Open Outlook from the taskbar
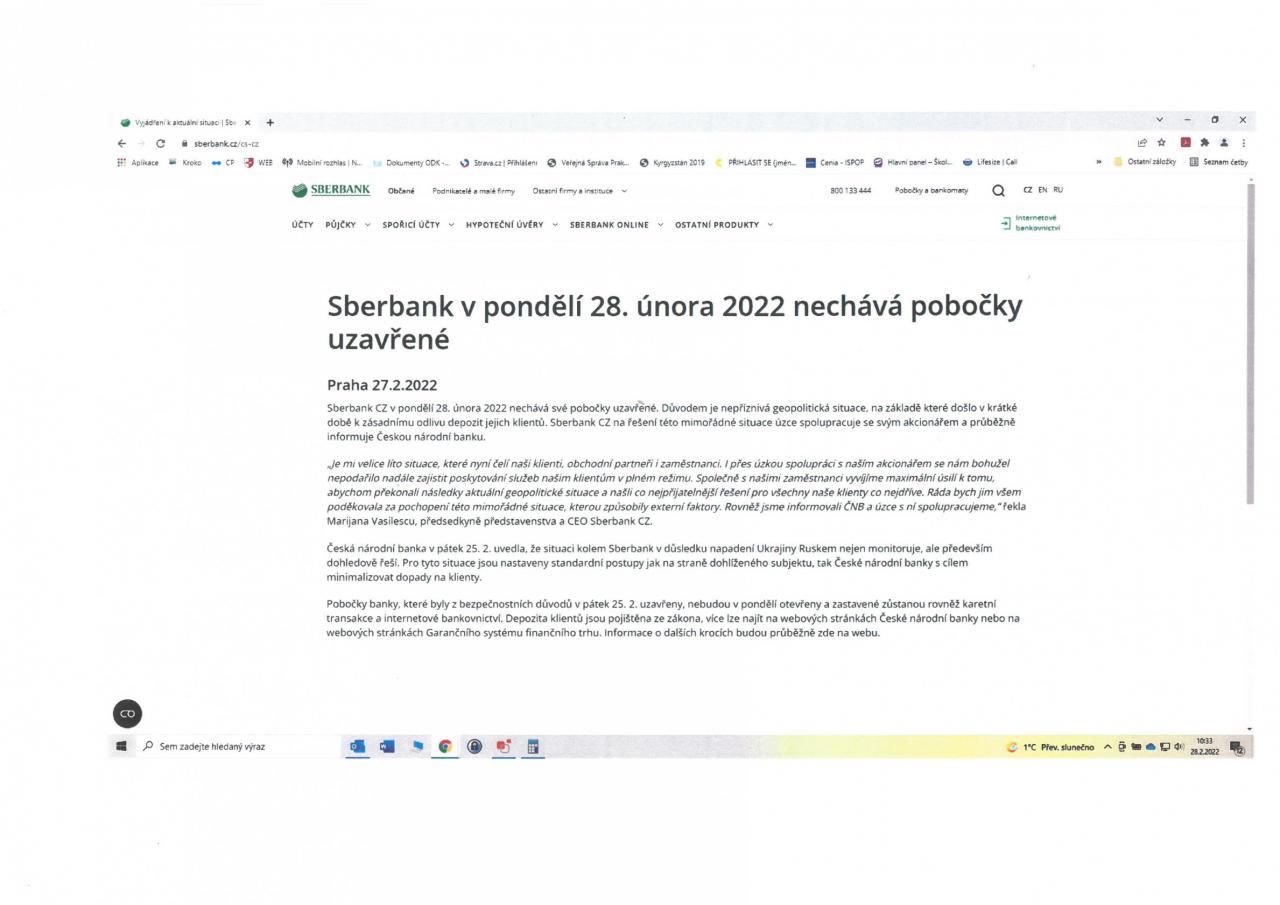The width and height of the screenshot is (1280, 905). tap(357, 746)
